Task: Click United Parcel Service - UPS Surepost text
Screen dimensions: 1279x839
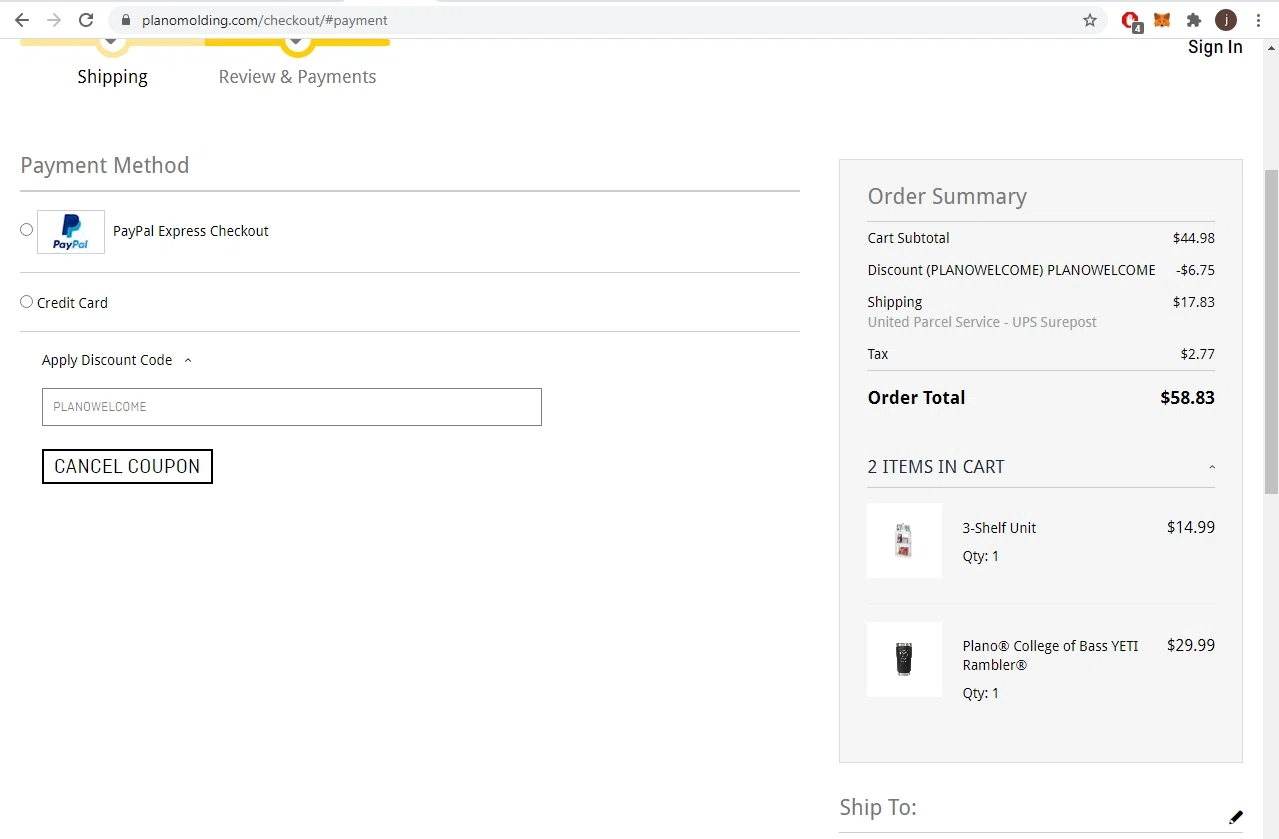Action: pyautogui.click(x=982, y=322)
